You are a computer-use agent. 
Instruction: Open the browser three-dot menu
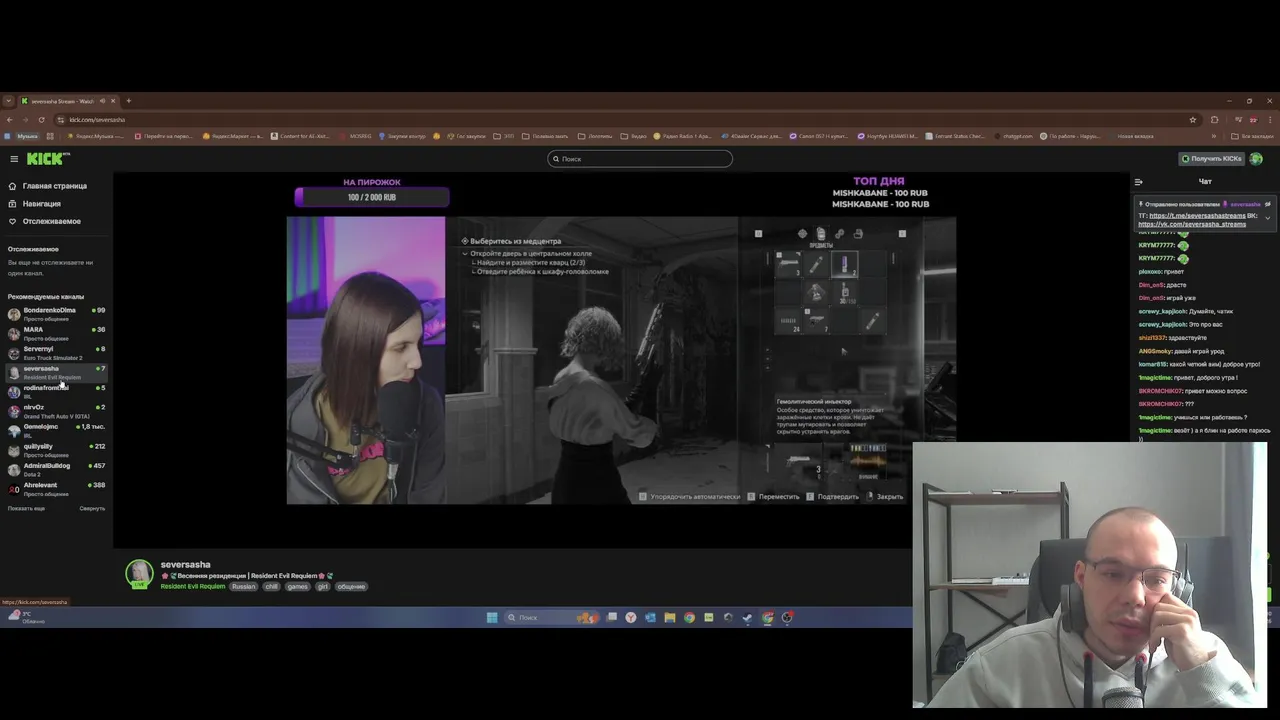tap(1270, 120)
